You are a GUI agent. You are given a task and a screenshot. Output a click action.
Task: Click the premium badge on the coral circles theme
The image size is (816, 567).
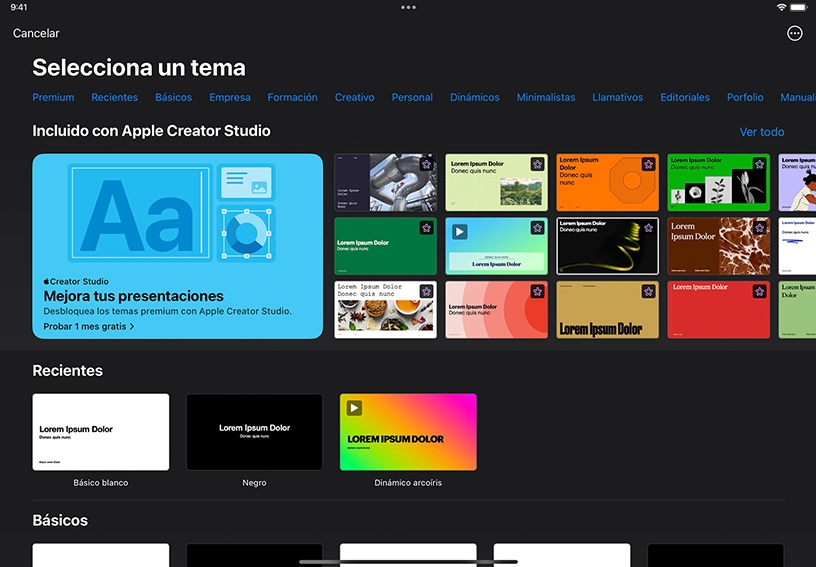tap(538, 291)
